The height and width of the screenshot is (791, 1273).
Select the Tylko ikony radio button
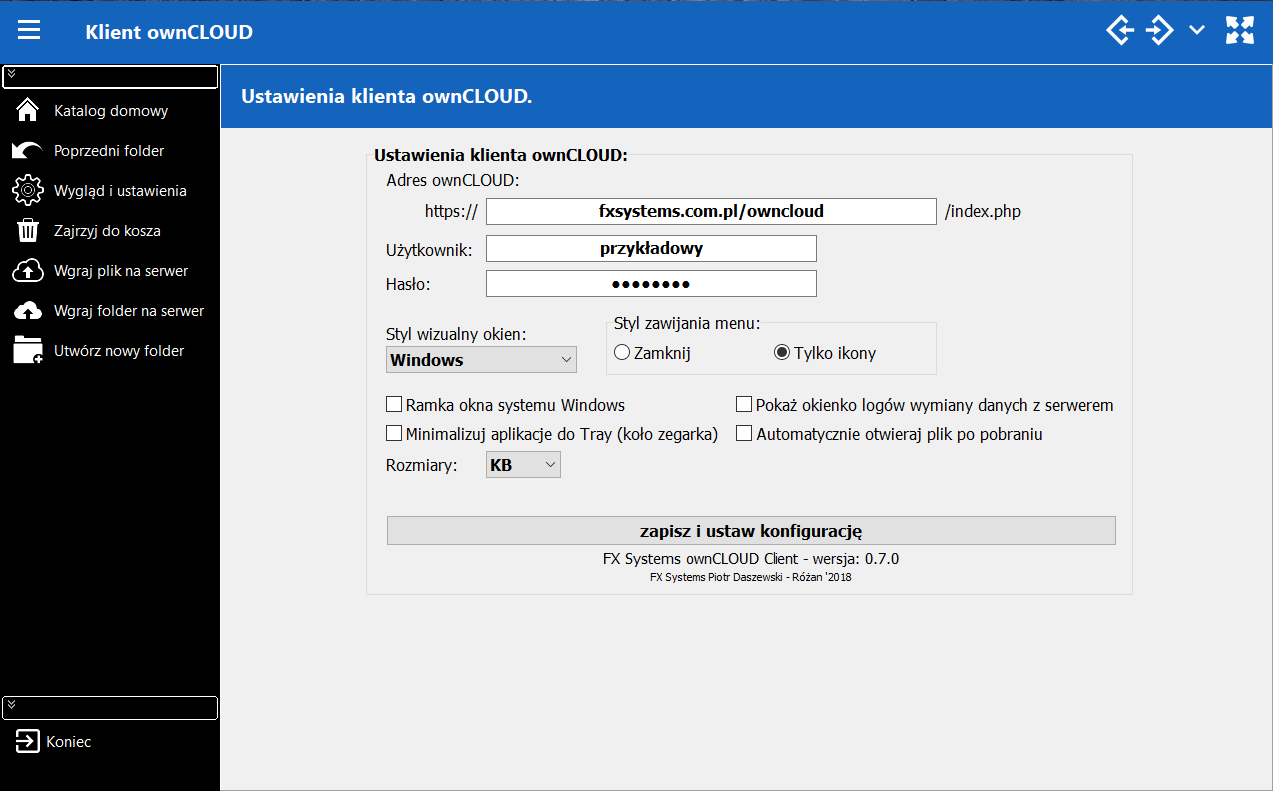(782, 352)
